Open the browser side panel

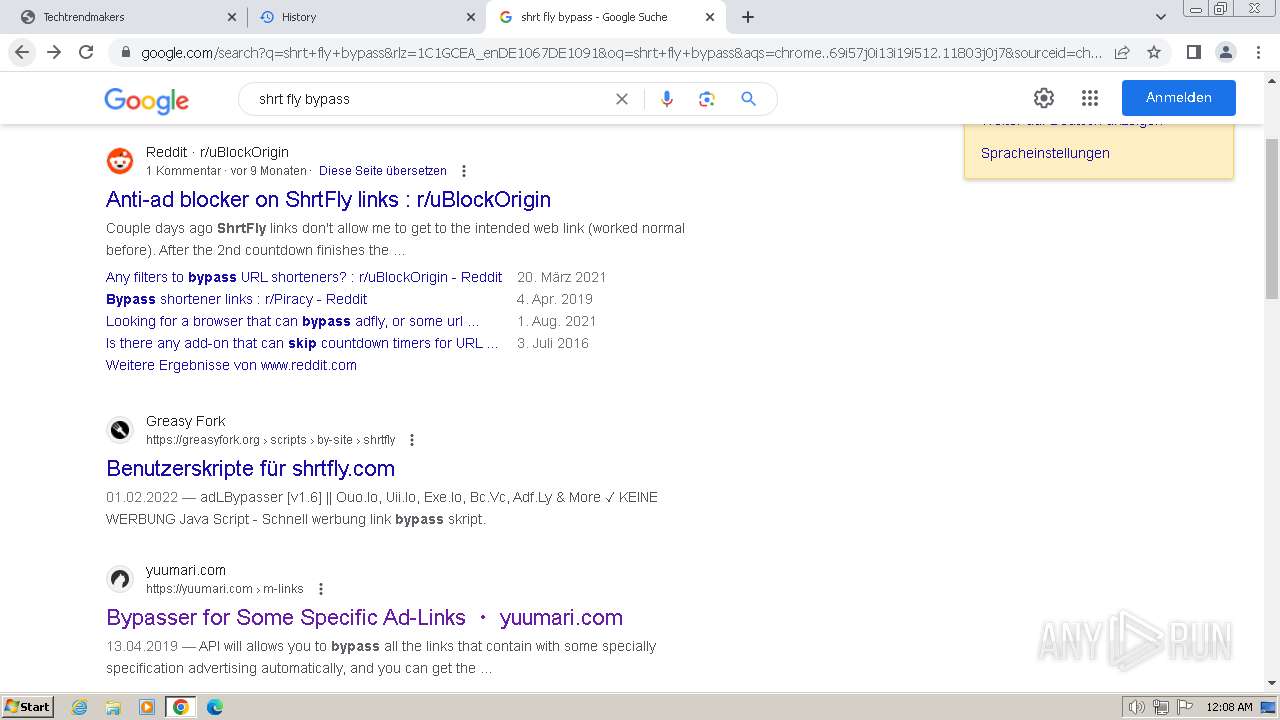(x=1193, y=52)
